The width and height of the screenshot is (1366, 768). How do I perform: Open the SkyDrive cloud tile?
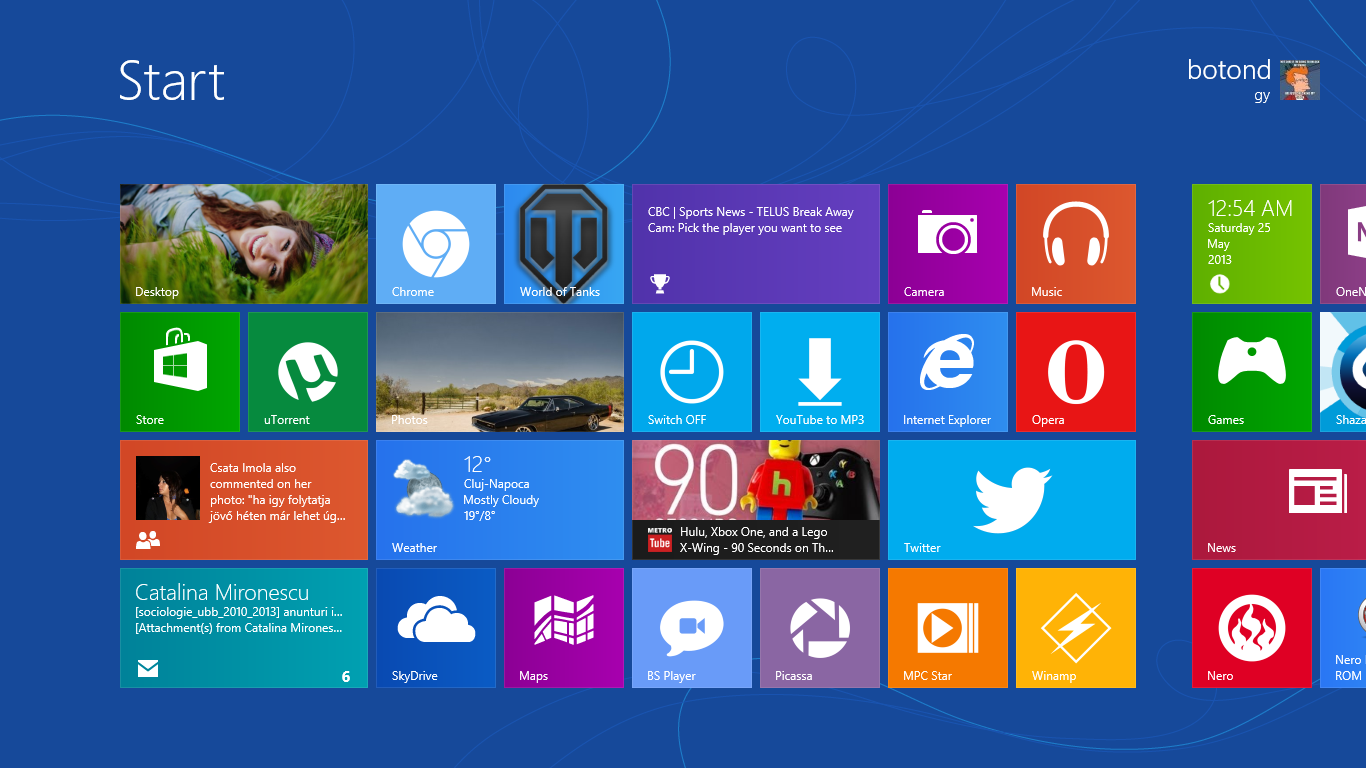click(x=436, y=628)
